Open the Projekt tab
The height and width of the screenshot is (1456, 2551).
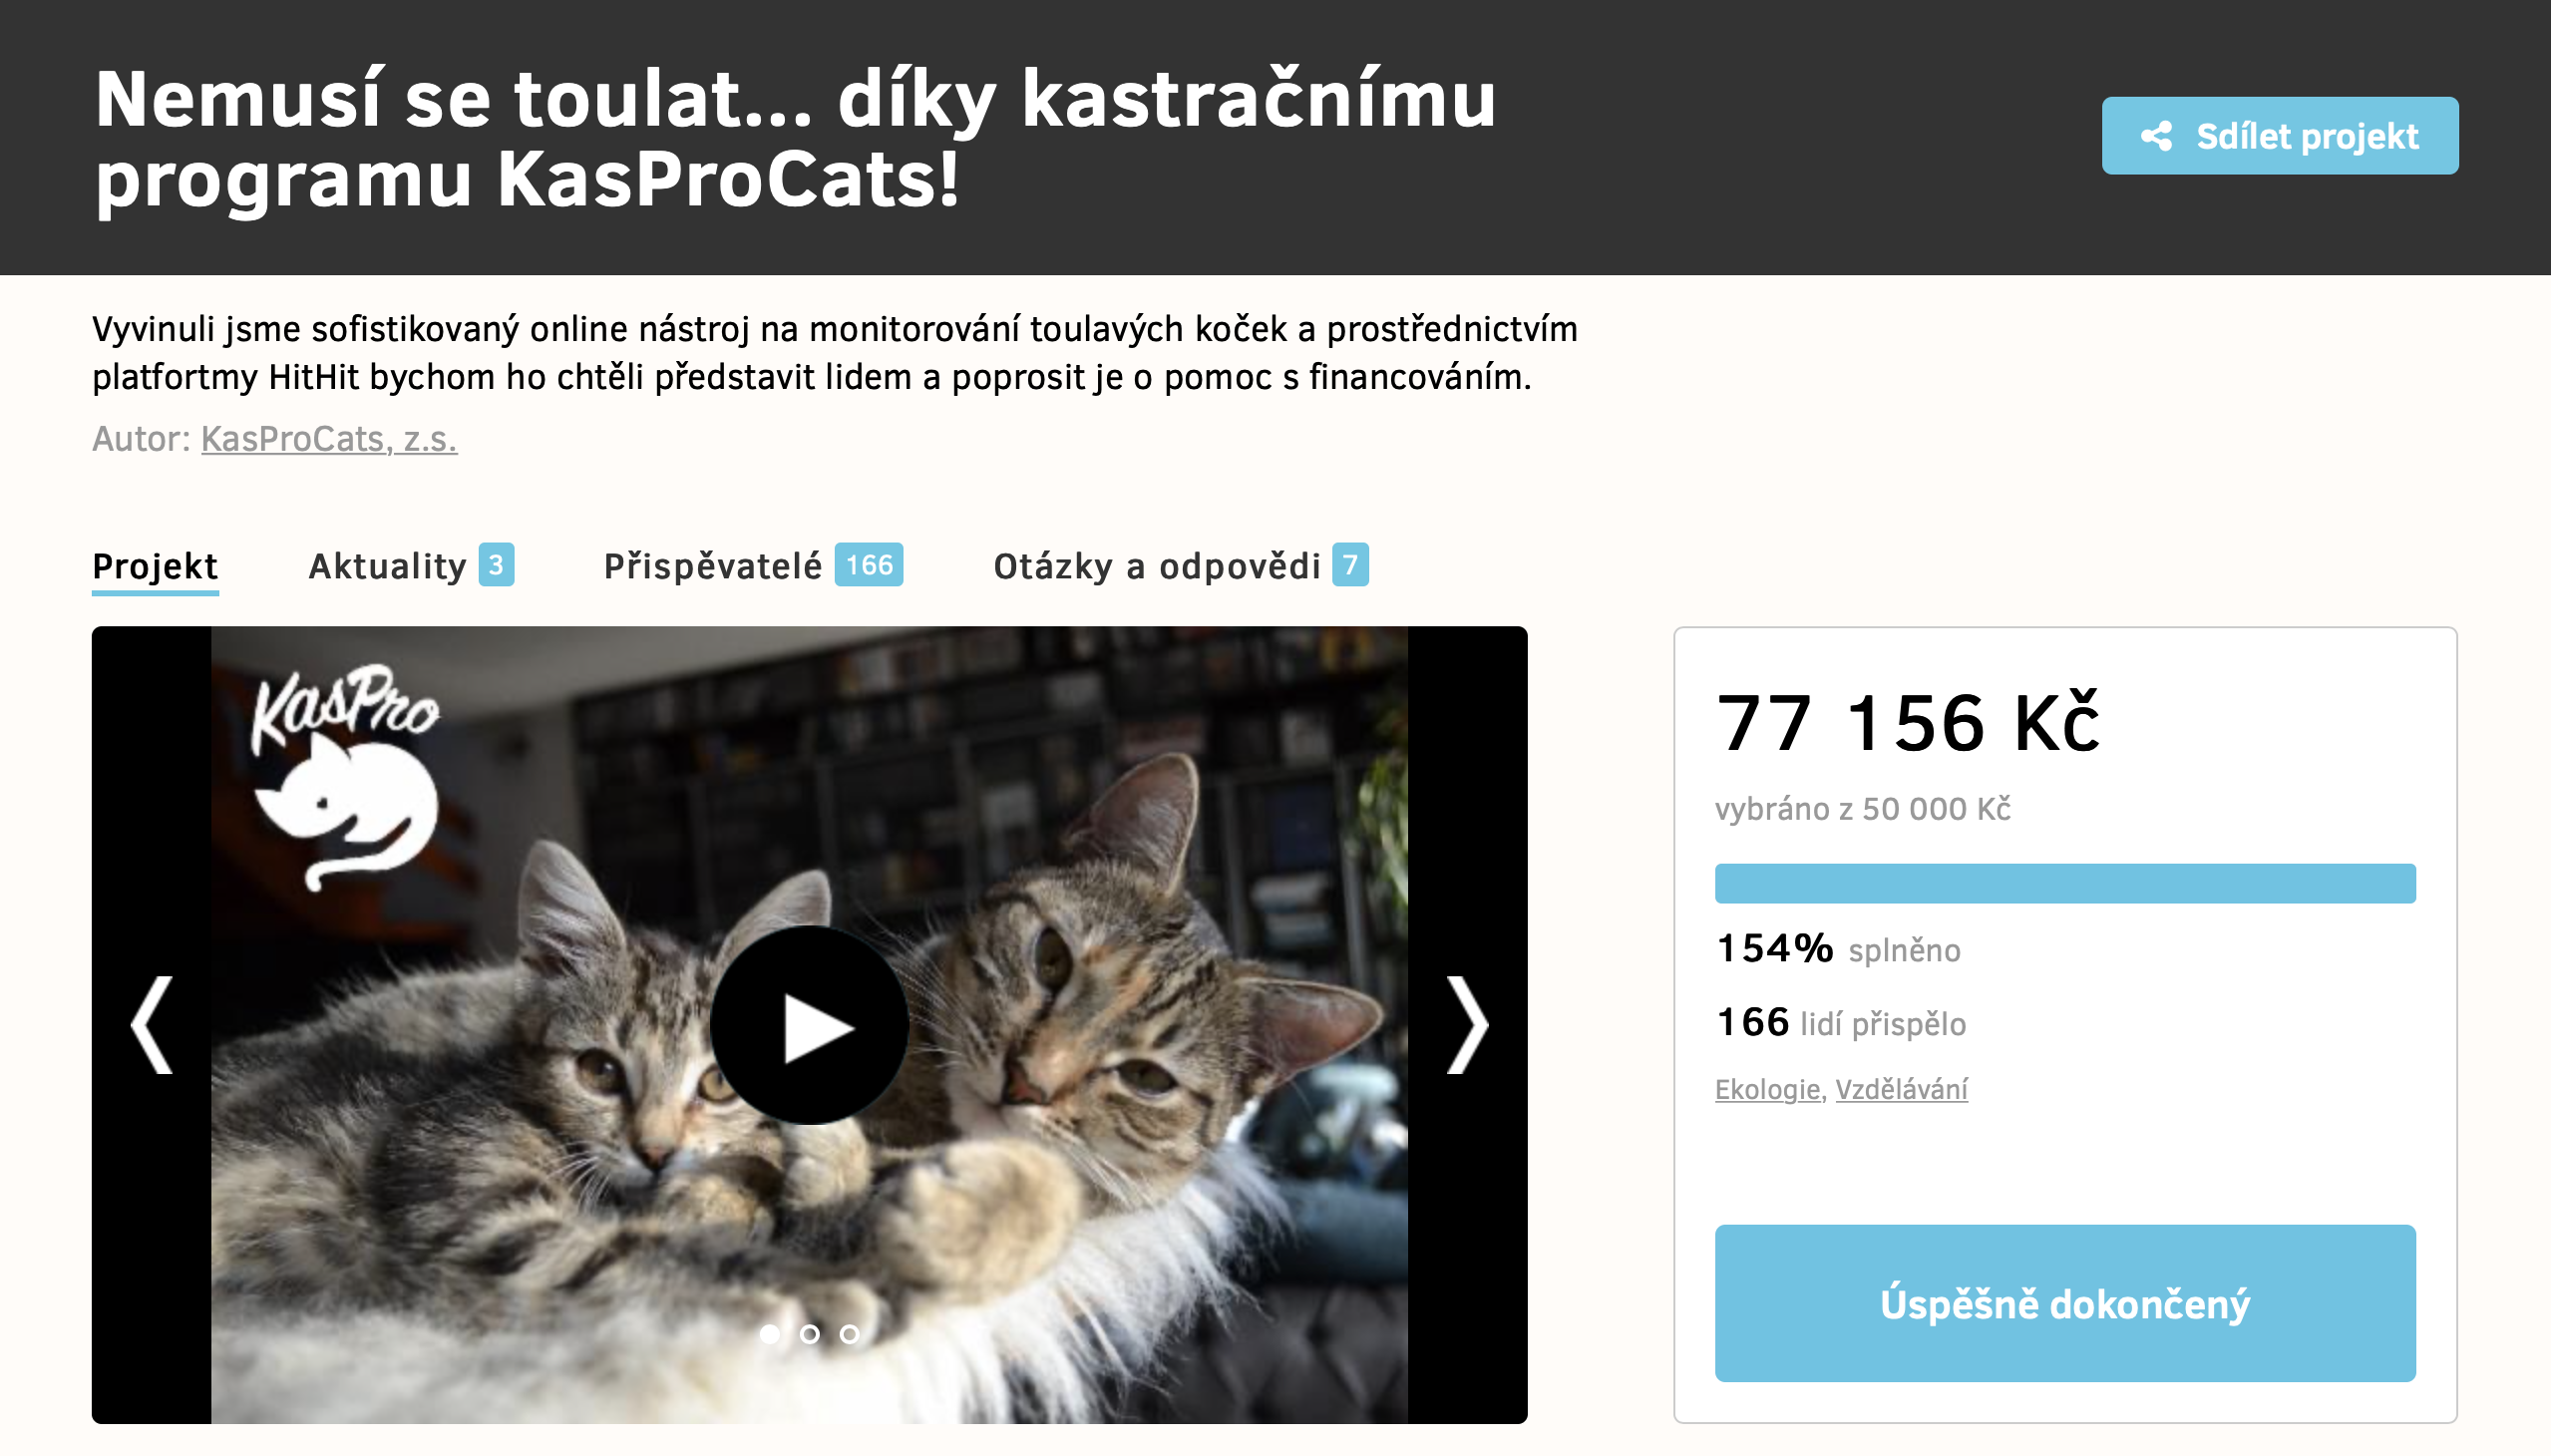[155, 567]
